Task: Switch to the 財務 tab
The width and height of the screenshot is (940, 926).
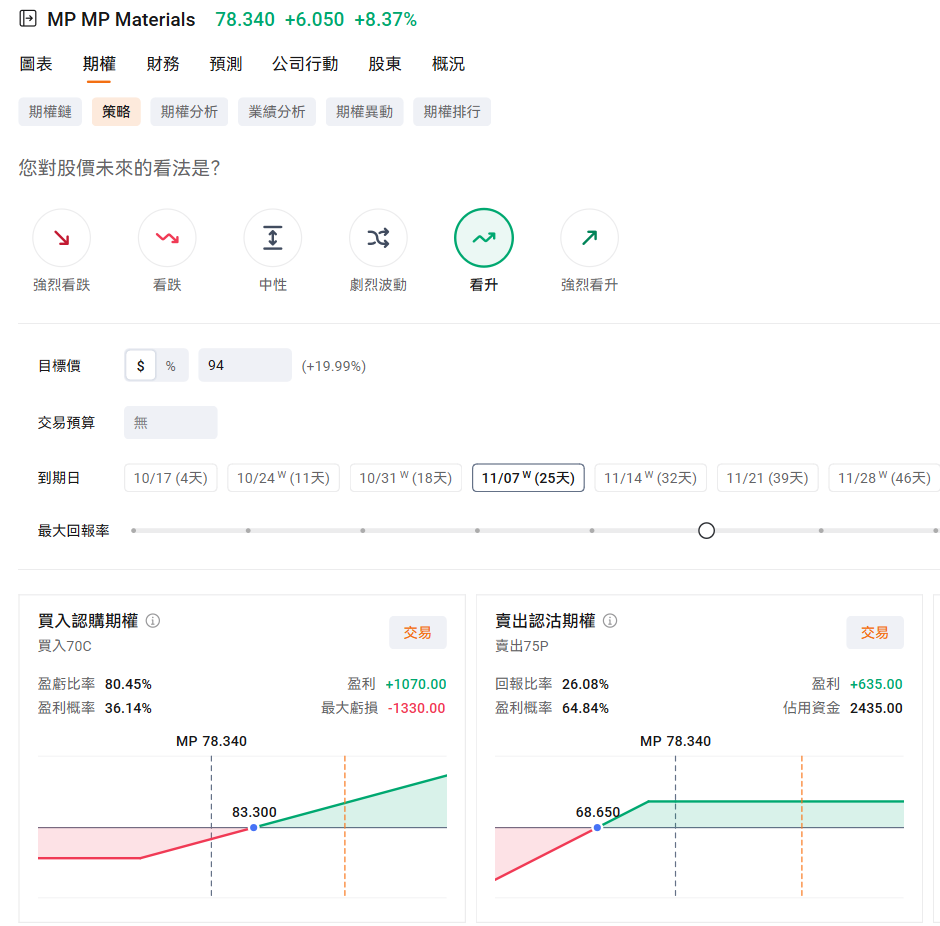Action: click(x=163, y=63)
